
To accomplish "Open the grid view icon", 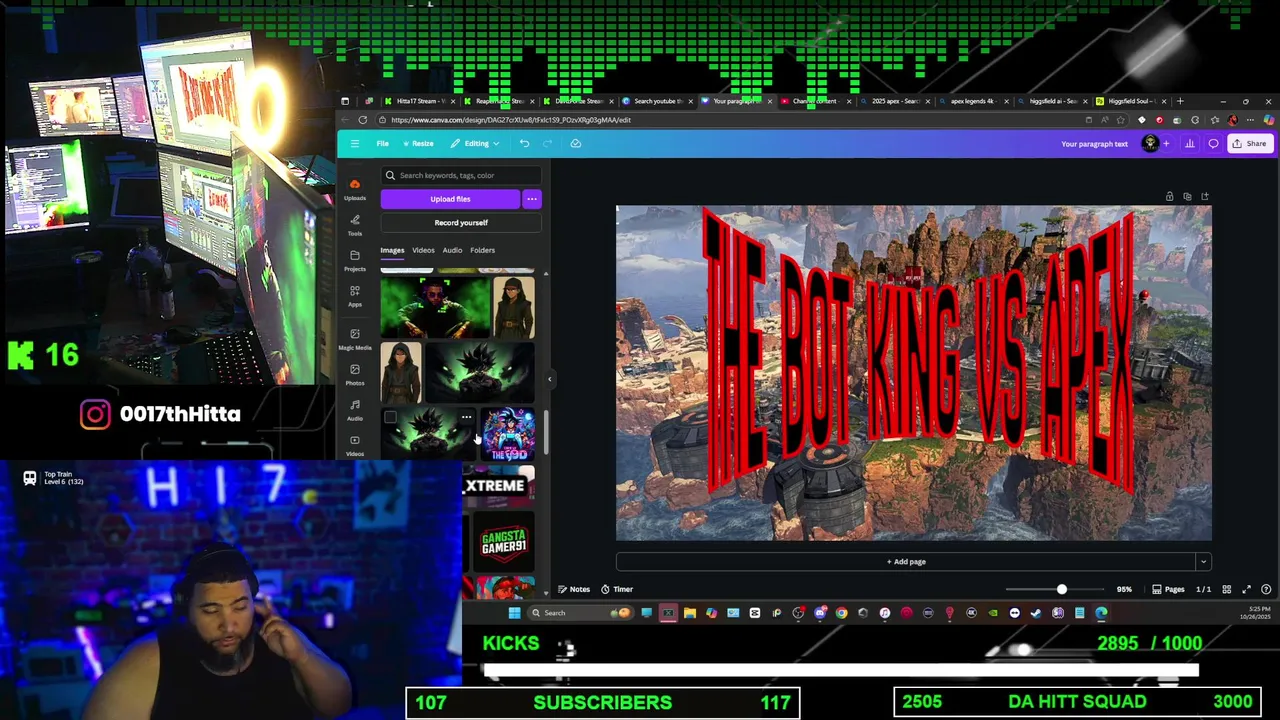I will [x=1227, y=590].
